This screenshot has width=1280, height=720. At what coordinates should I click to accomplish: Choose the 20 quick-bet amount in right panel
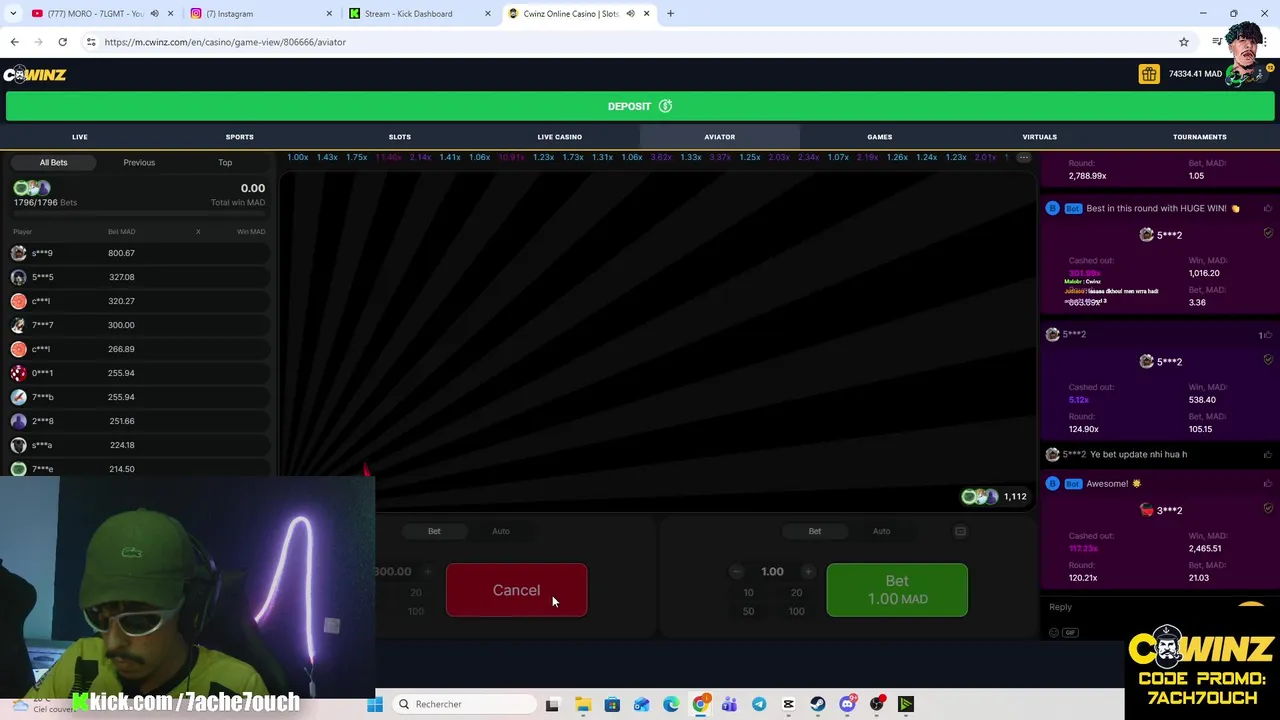tap(796, 593)
